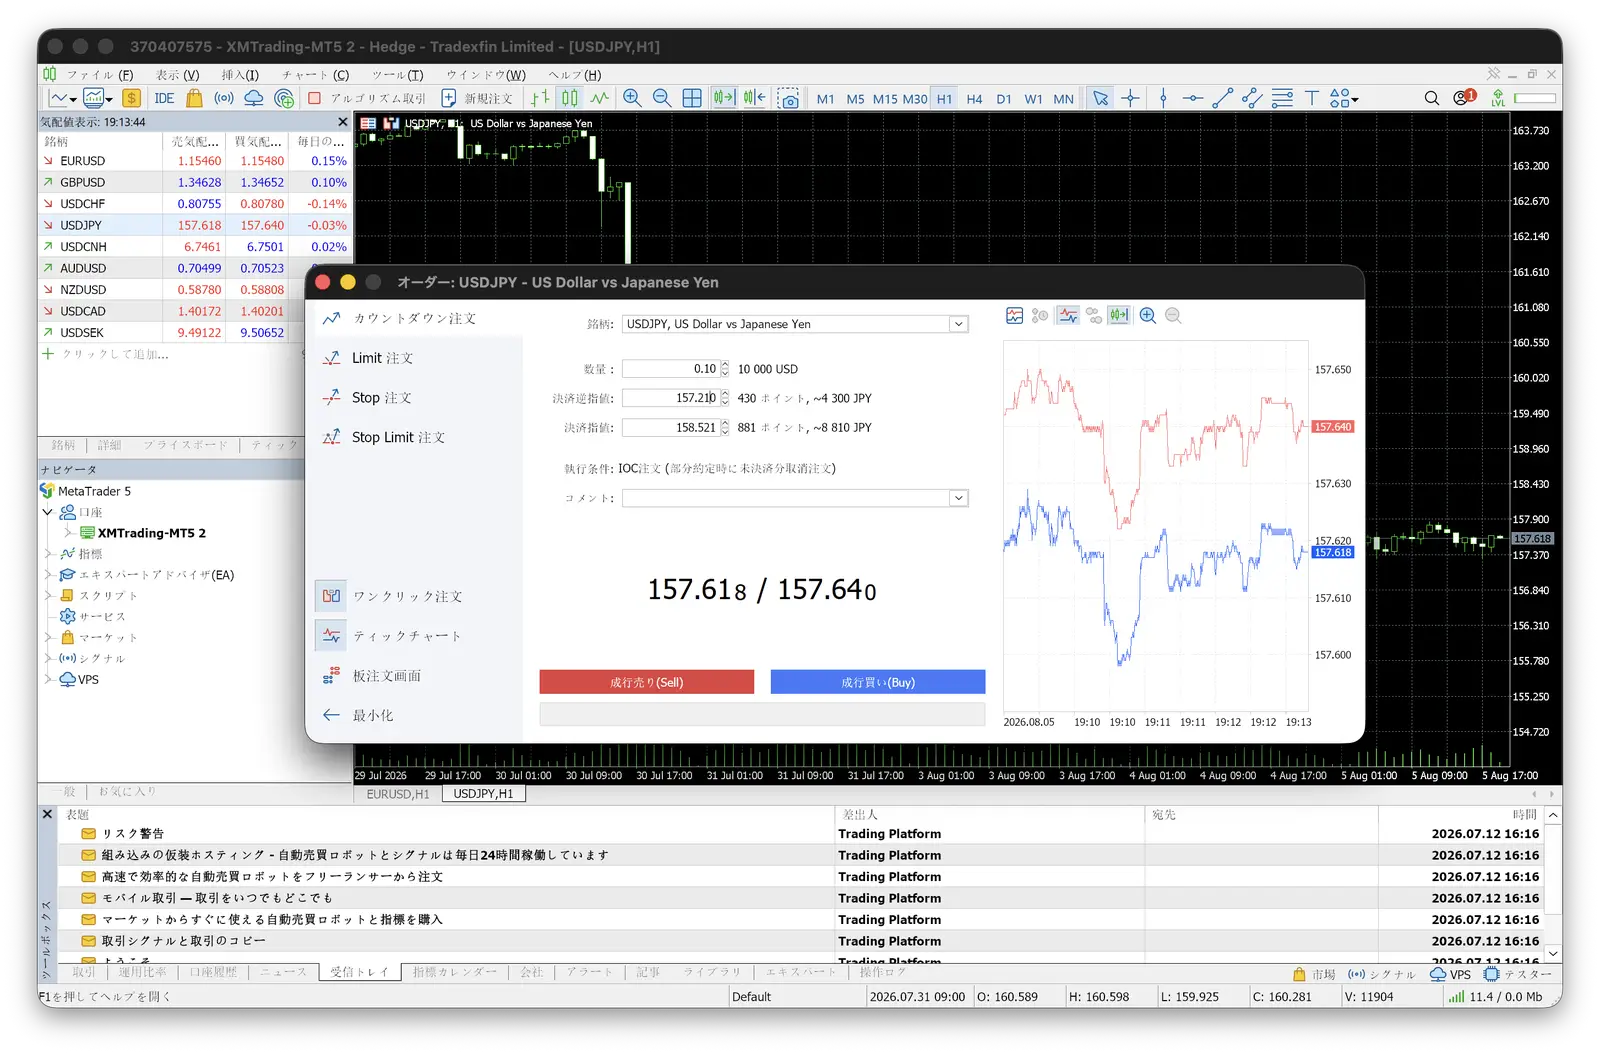Expand the 指標 indicators tree node

pos(47,554)
